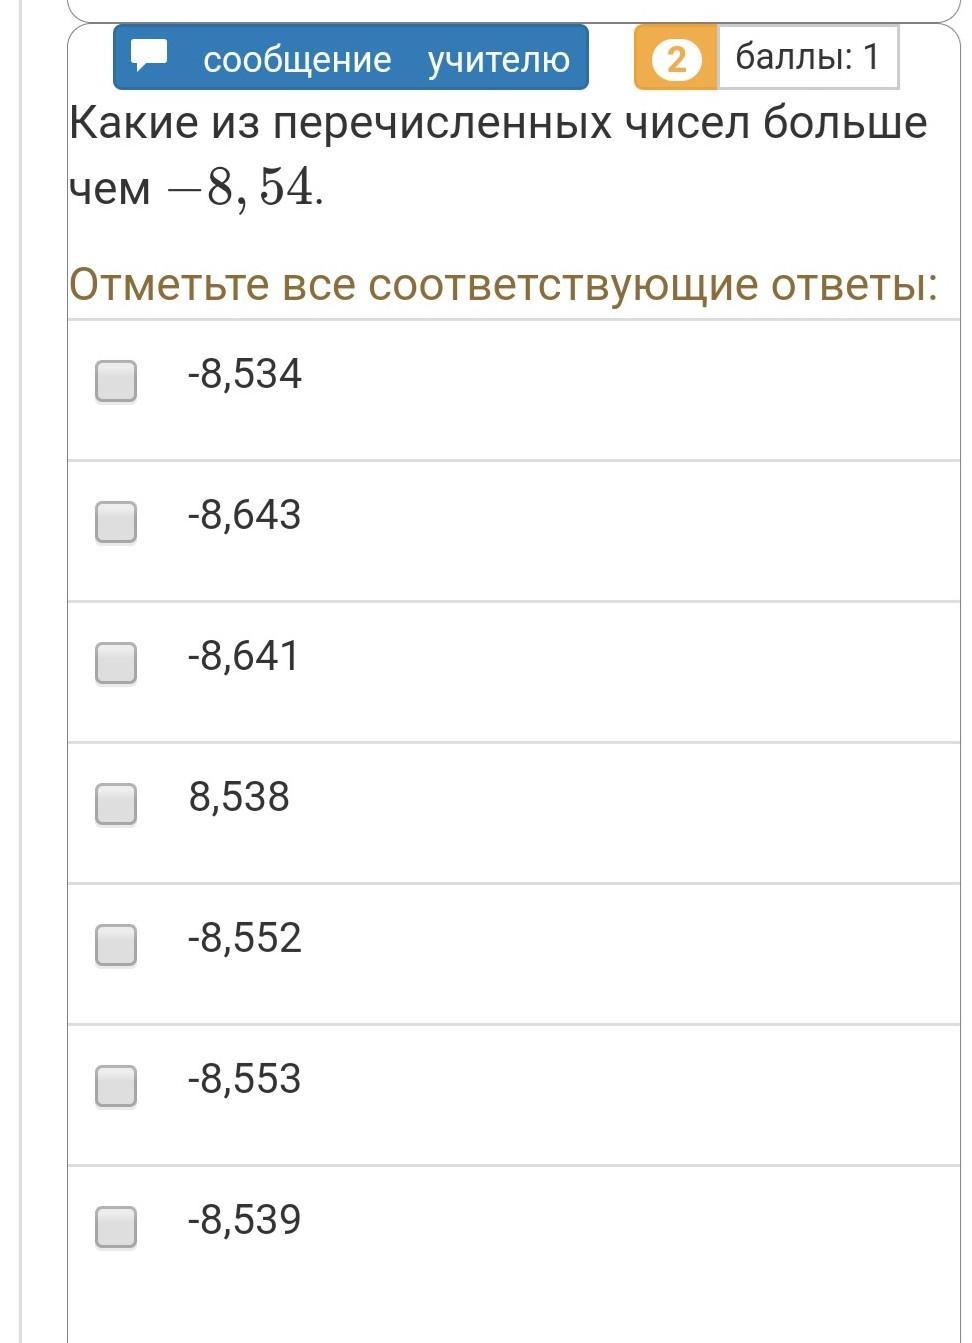
Task: Click the -8,553 answer label text
Action: (244, 1079)
